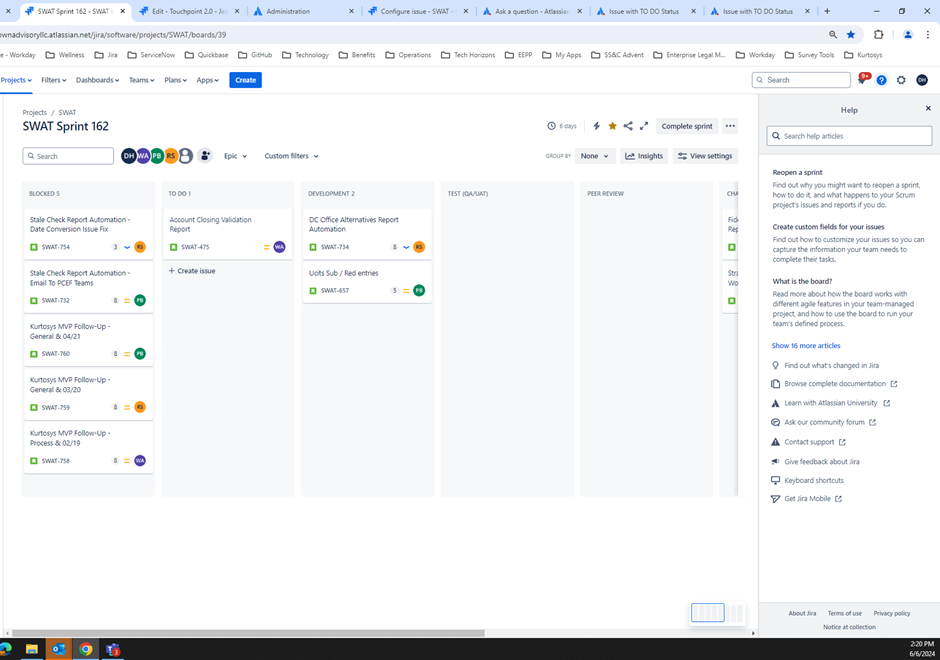Screen dimensions: 940x660
Task: Open Jira settings gear icon
Action: coord(901,80)
